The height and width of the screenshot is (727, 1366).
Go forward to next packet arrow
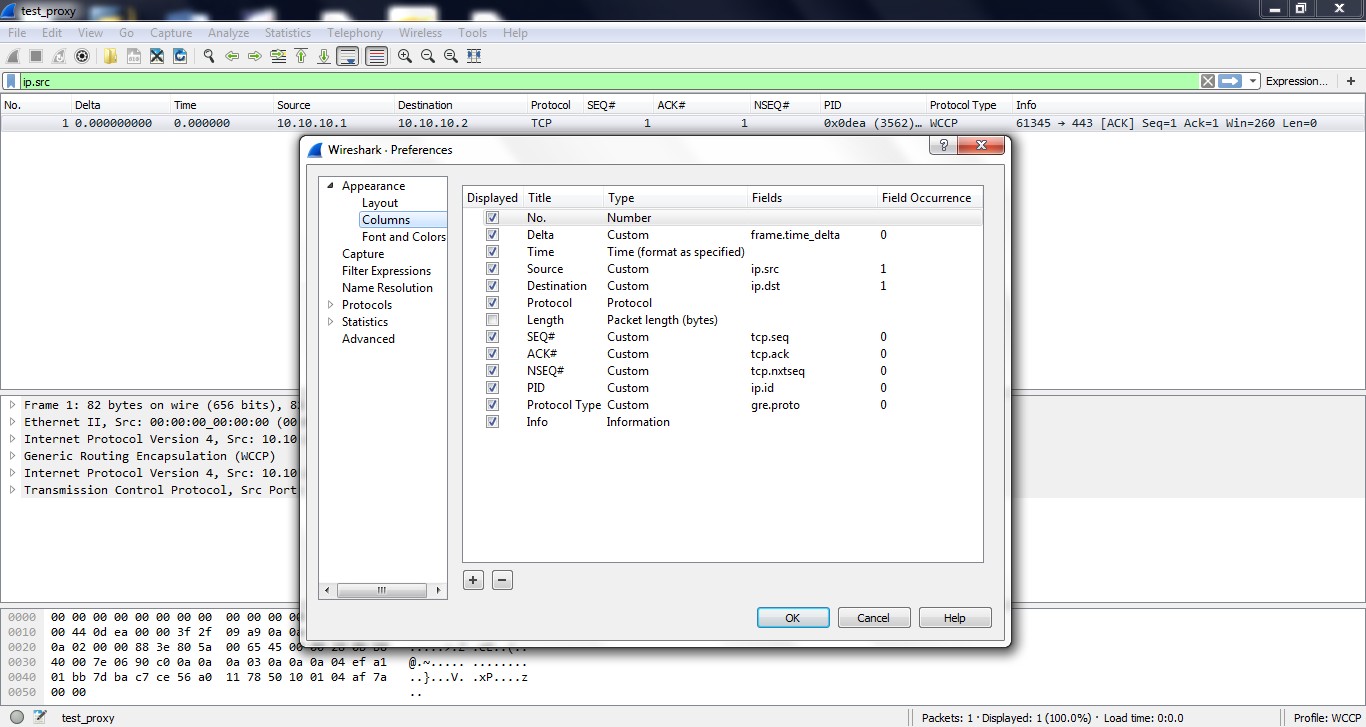coord(255,56)
